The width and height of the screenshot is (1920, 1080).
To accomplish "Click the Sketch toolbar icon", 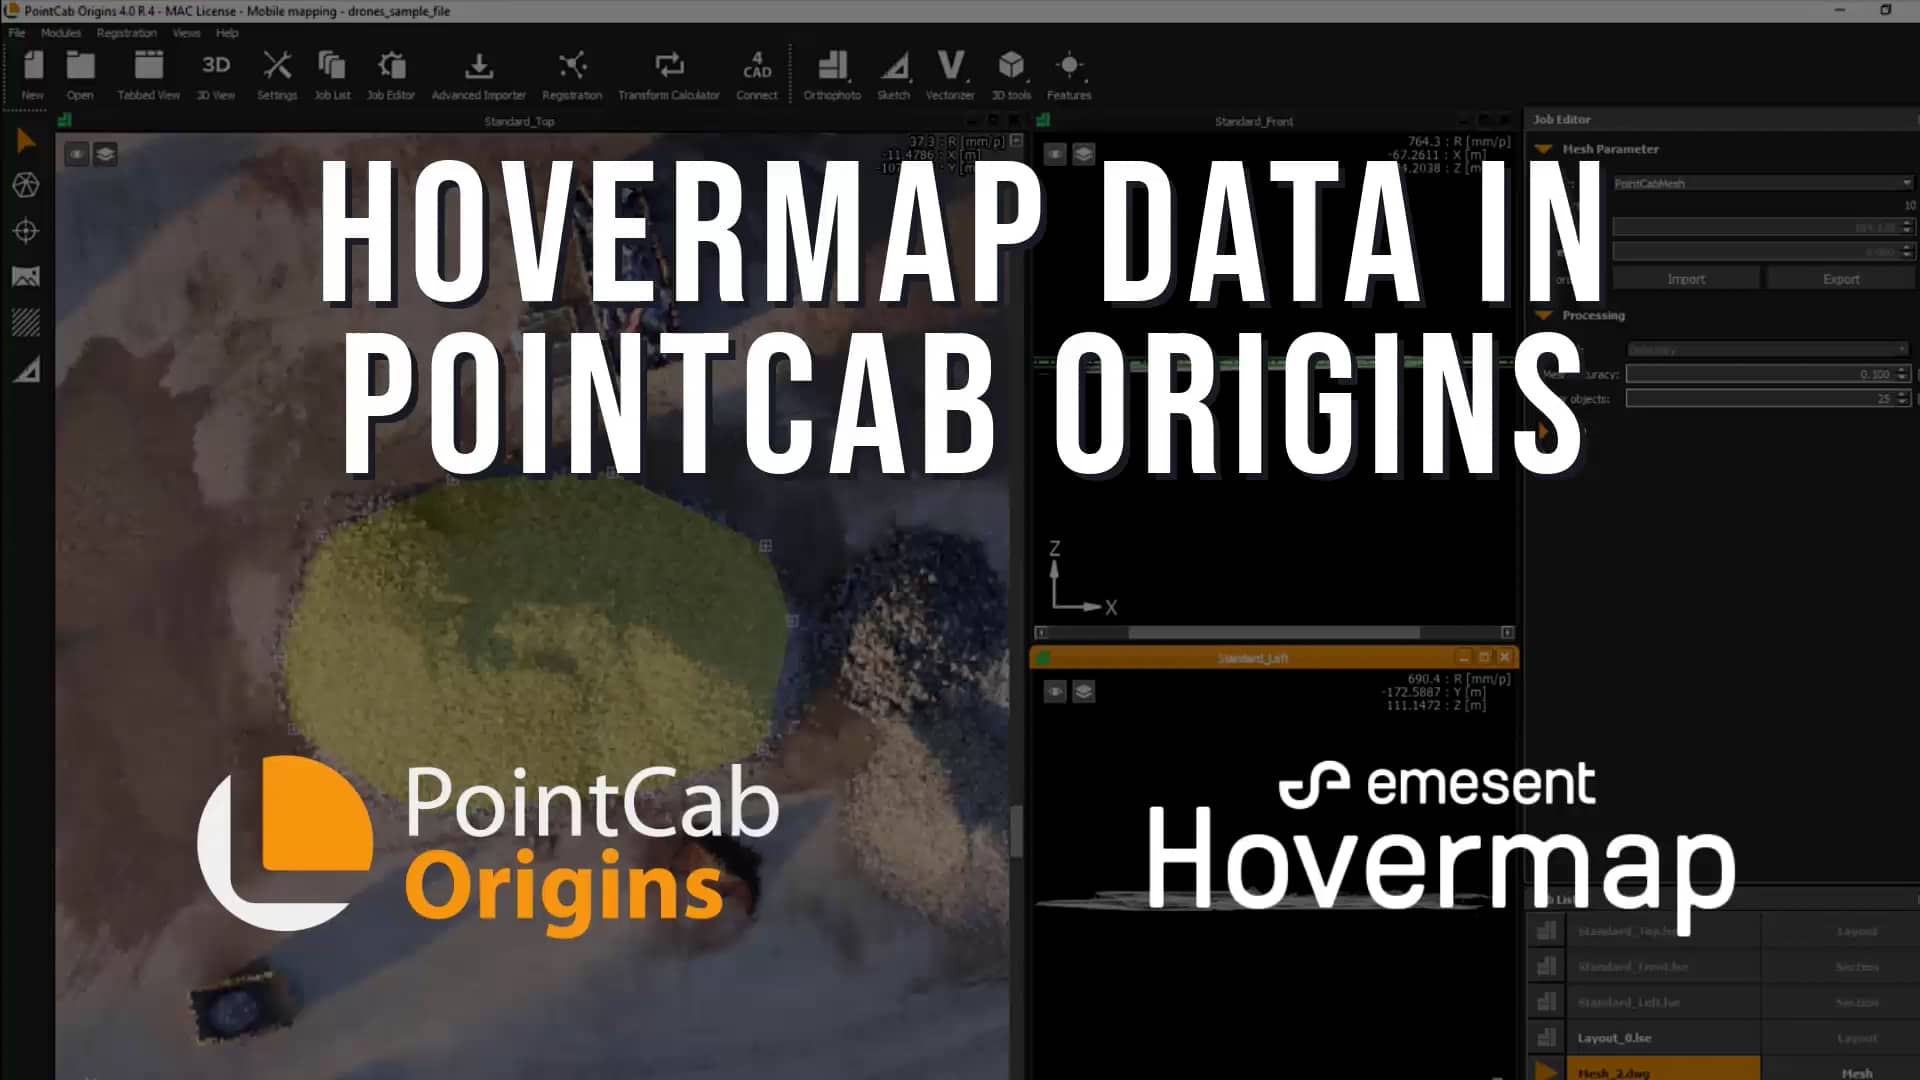I will pyautogui.click(x=893, y=70).
